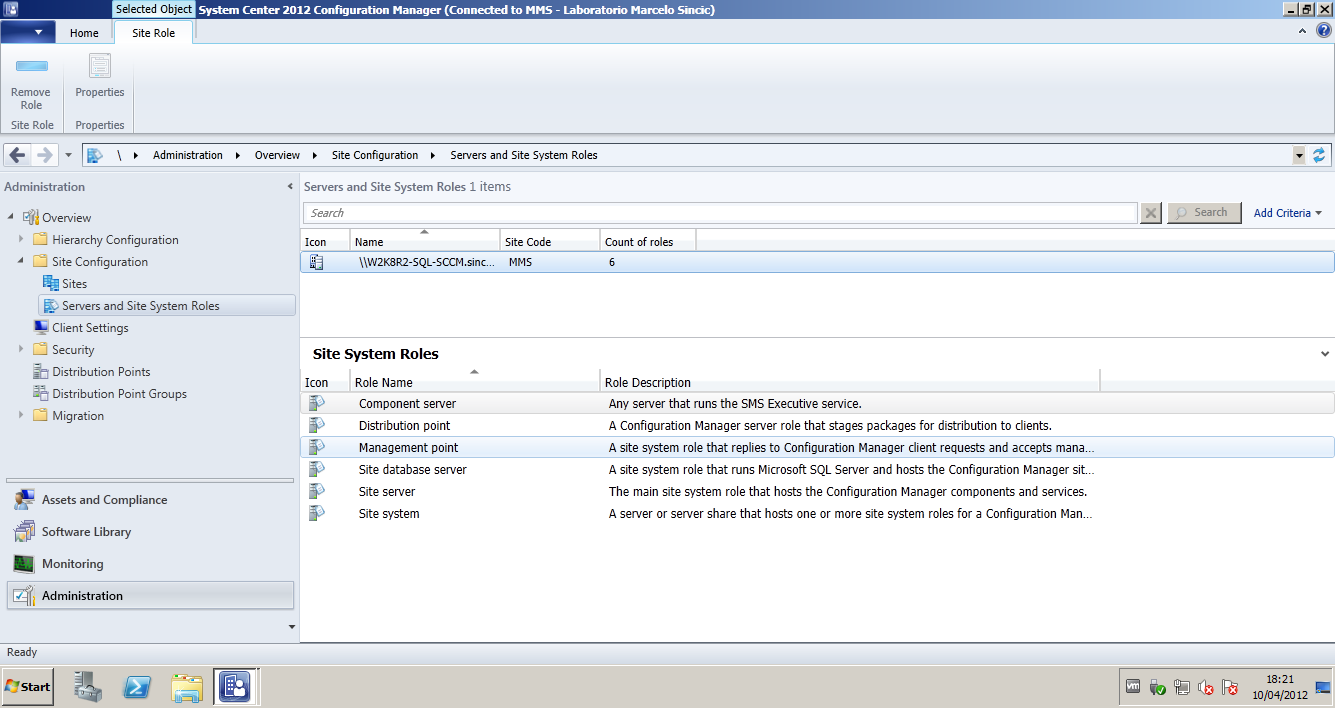
Task: Switch to the Home ribbon tab
Action: (84, 33)
